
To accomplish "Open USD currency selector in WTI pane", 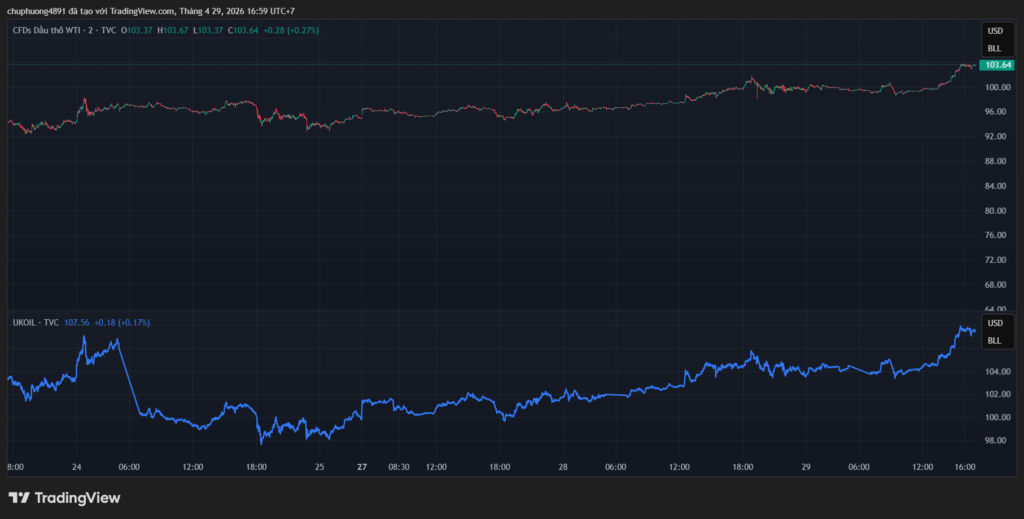I will click(994, 31).
